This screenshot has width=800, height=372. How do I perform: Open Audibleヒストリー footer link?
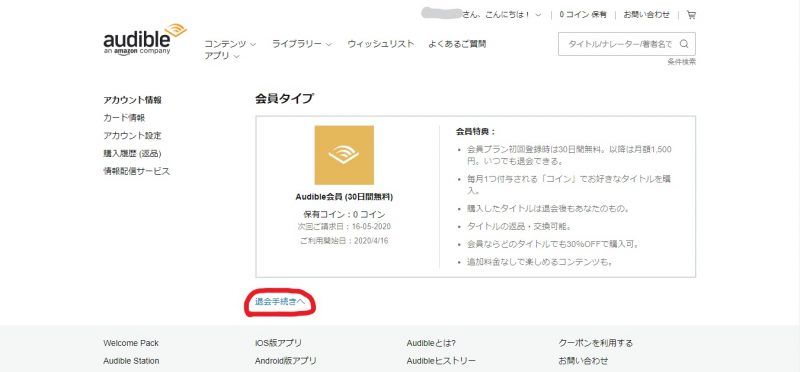441,361
